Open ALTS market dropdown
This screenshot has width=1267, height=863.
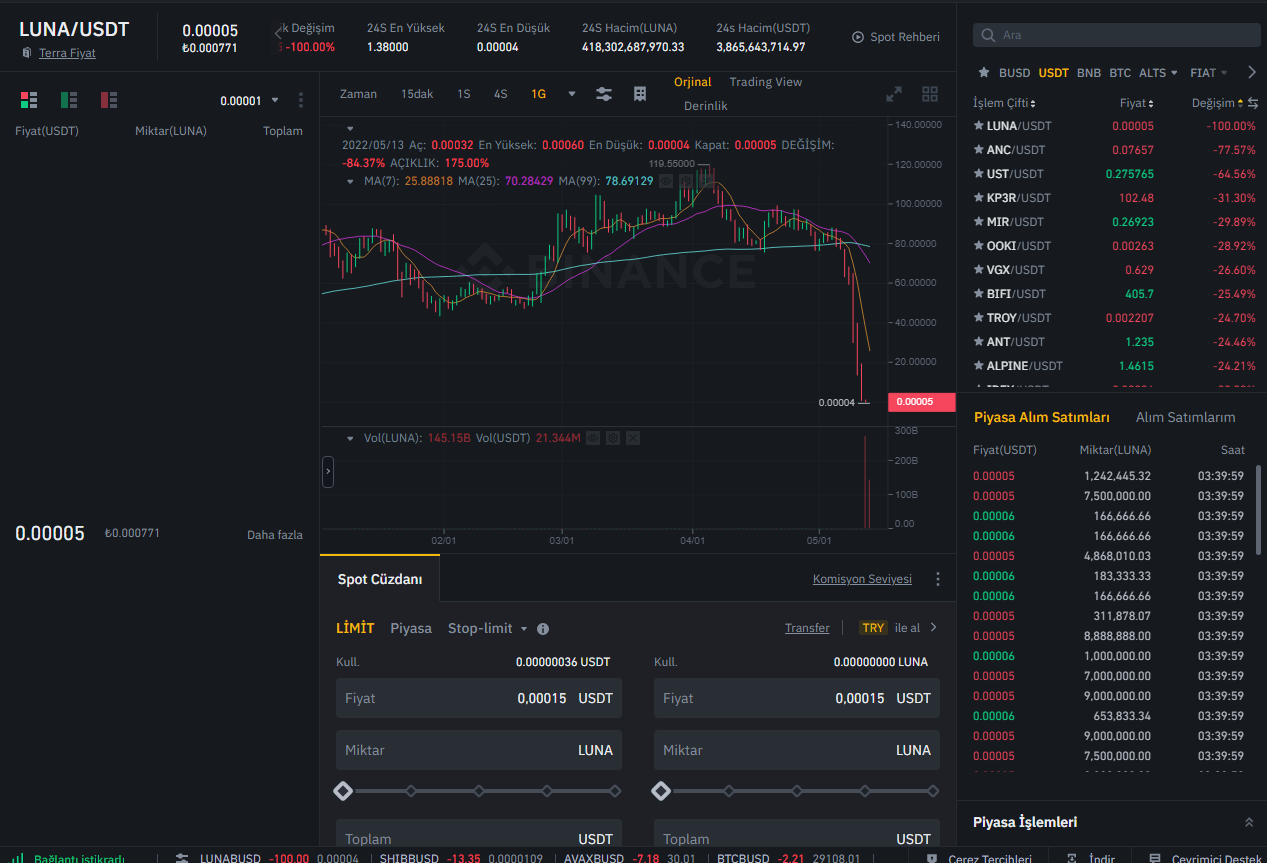1158,73
